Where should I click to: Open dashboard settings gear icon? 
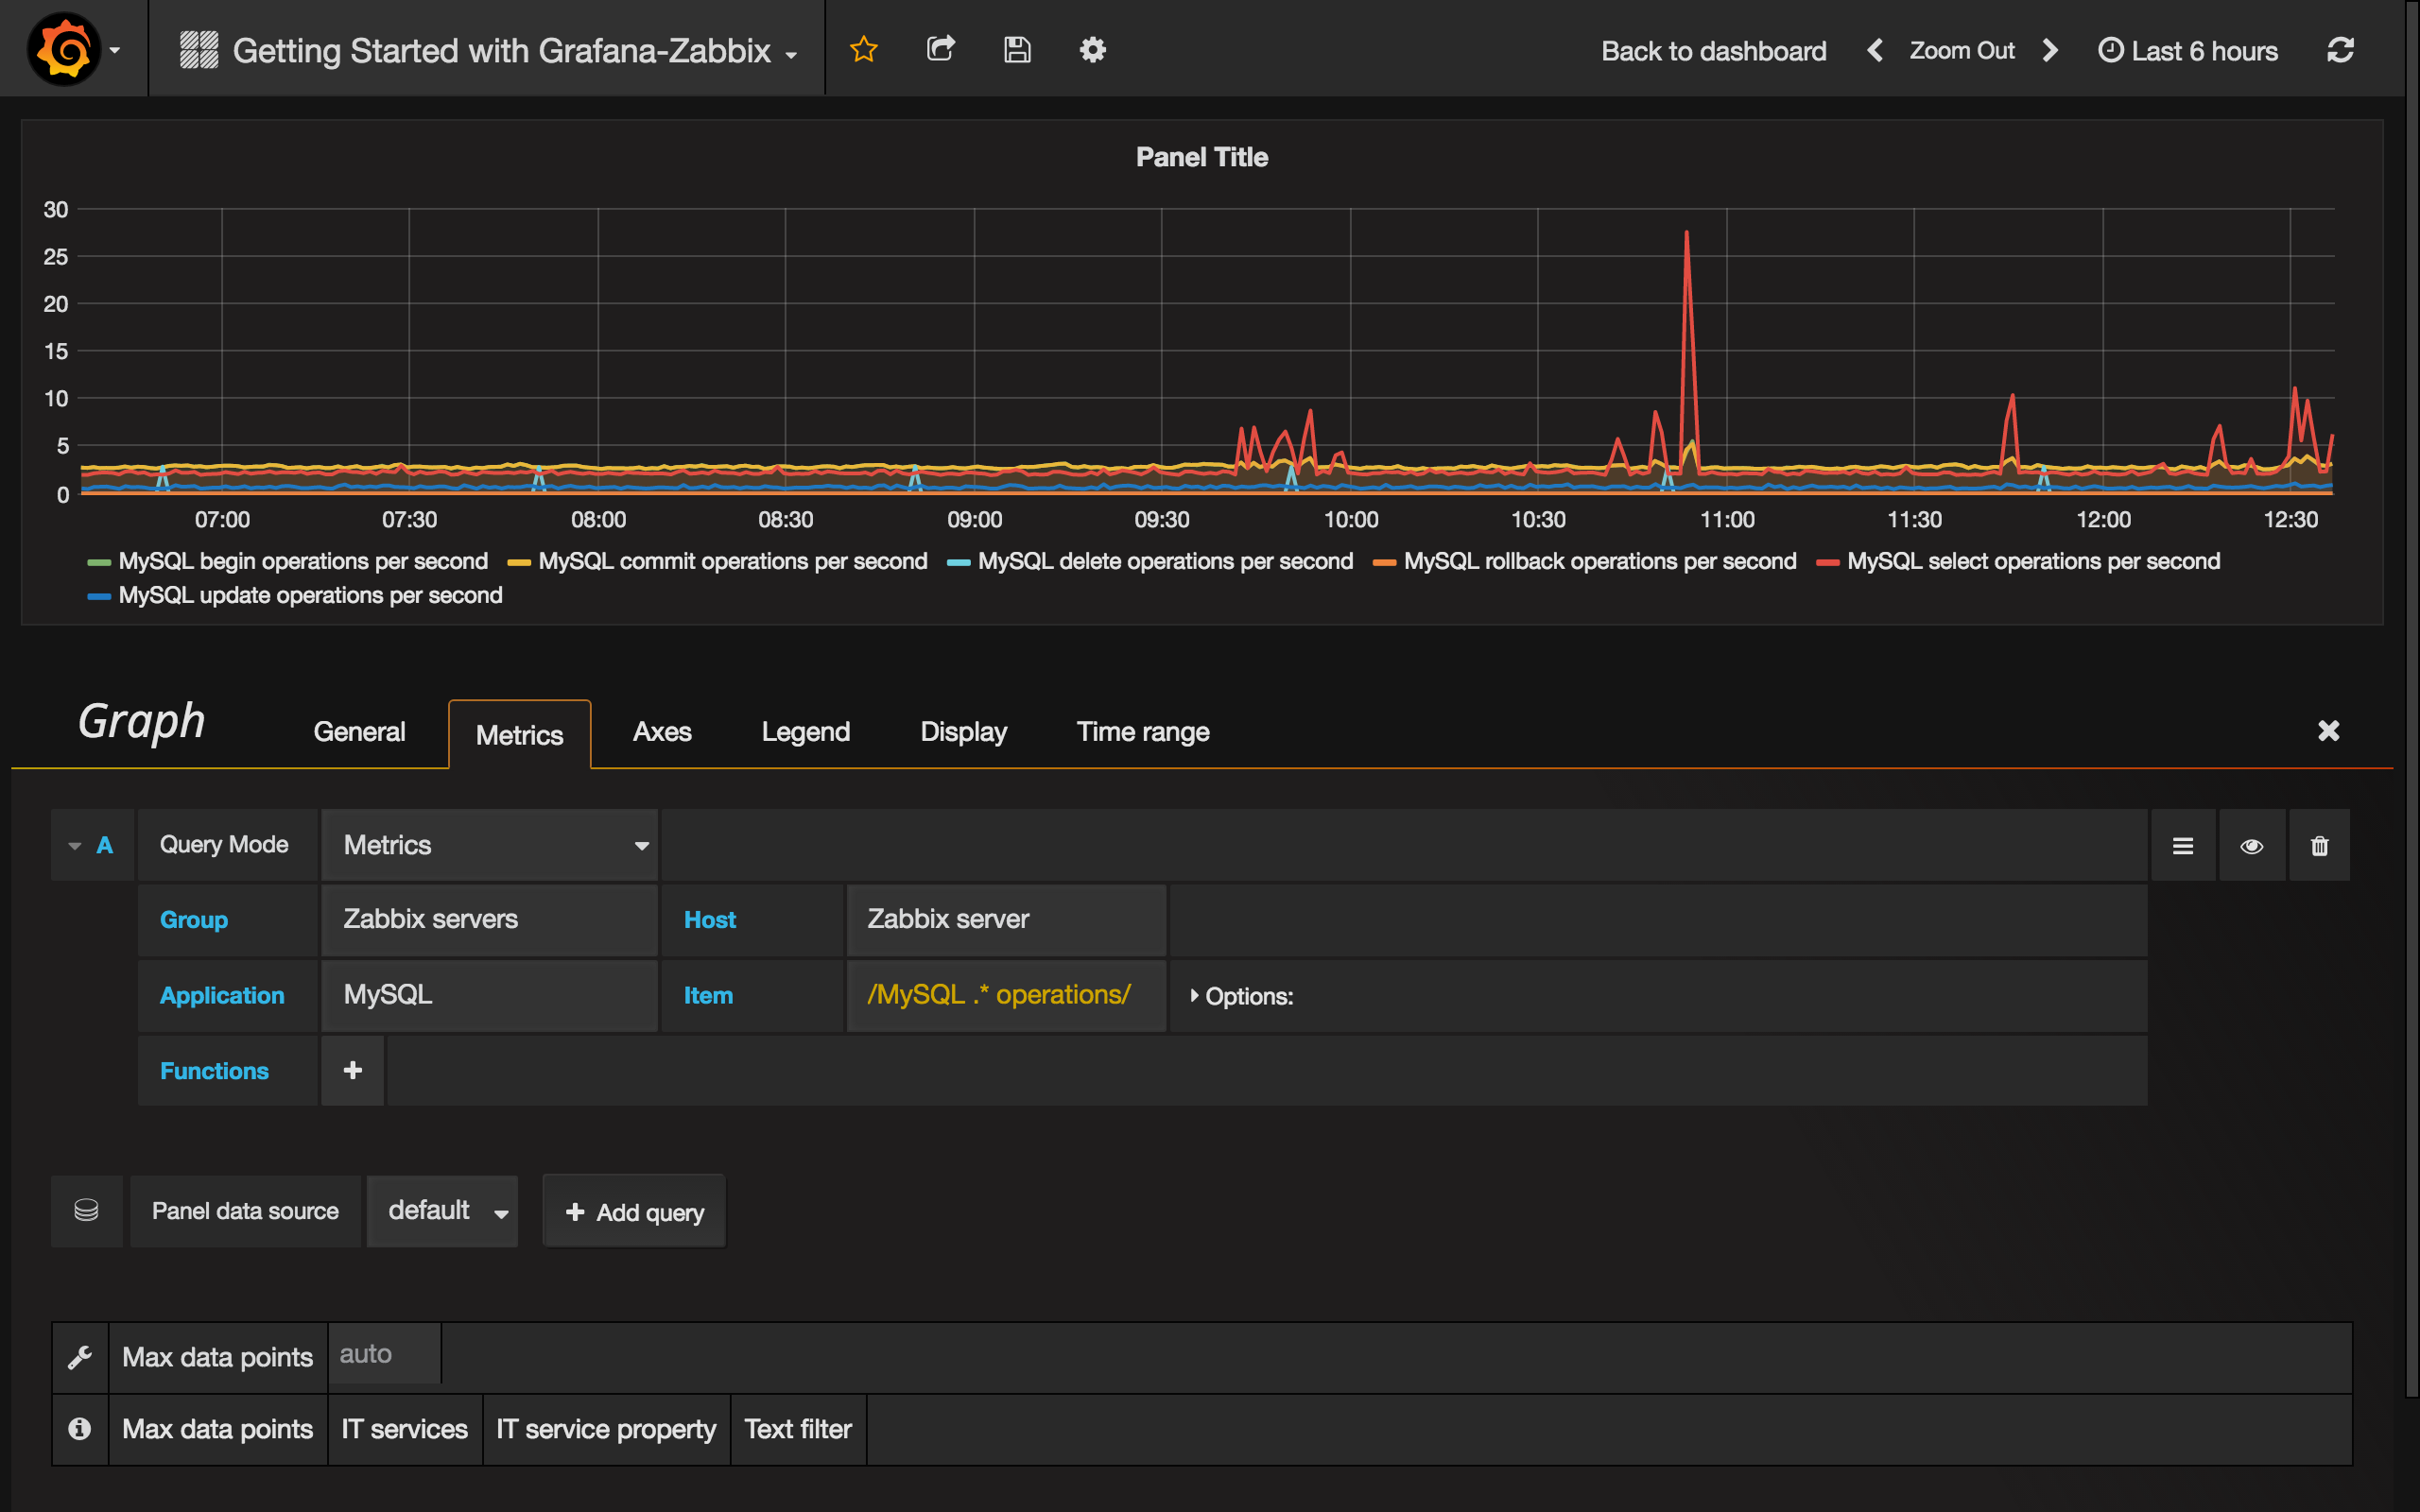pos(1092,50)
